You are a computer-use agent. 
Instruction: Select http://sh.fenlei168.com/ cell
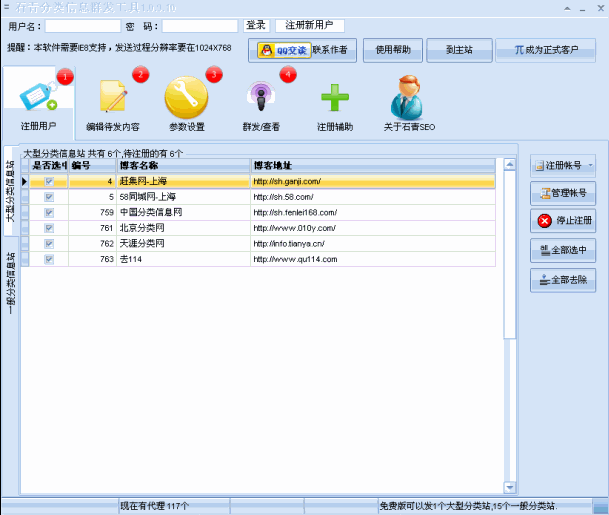pos(373,212)
